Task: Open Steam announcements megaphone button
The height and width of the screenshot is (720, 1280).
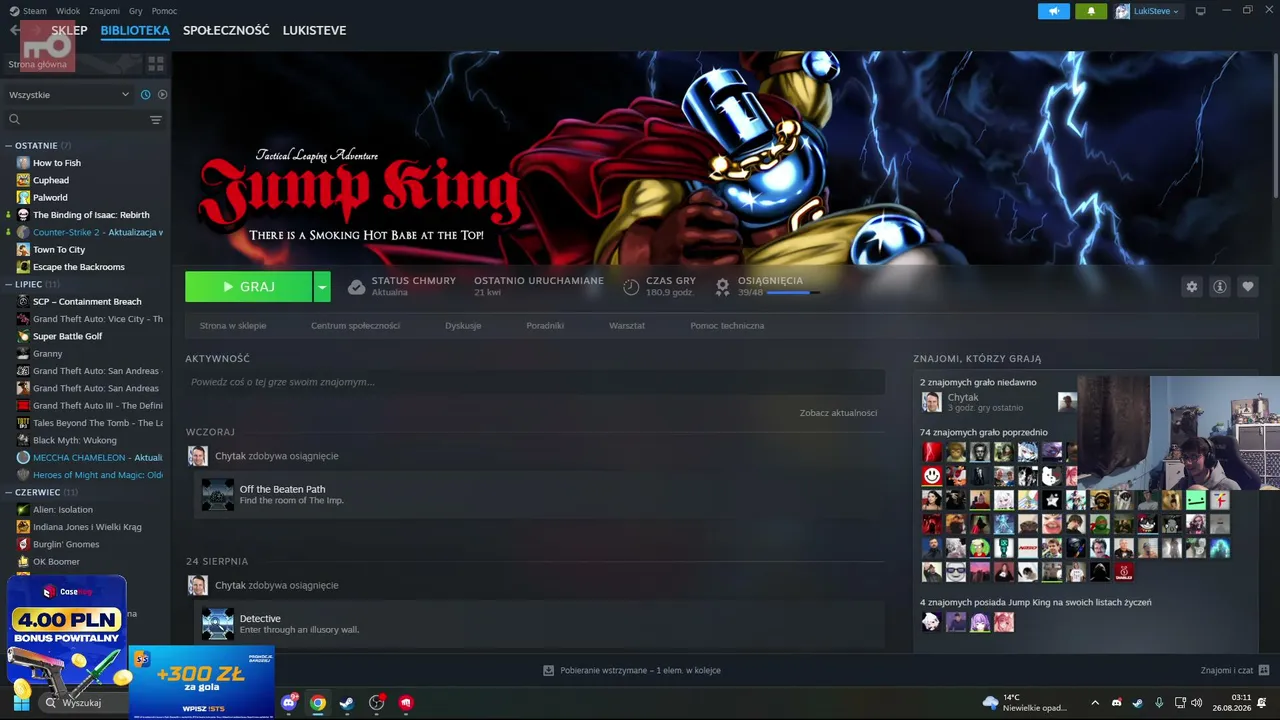Action: [x=1053, y=11]
